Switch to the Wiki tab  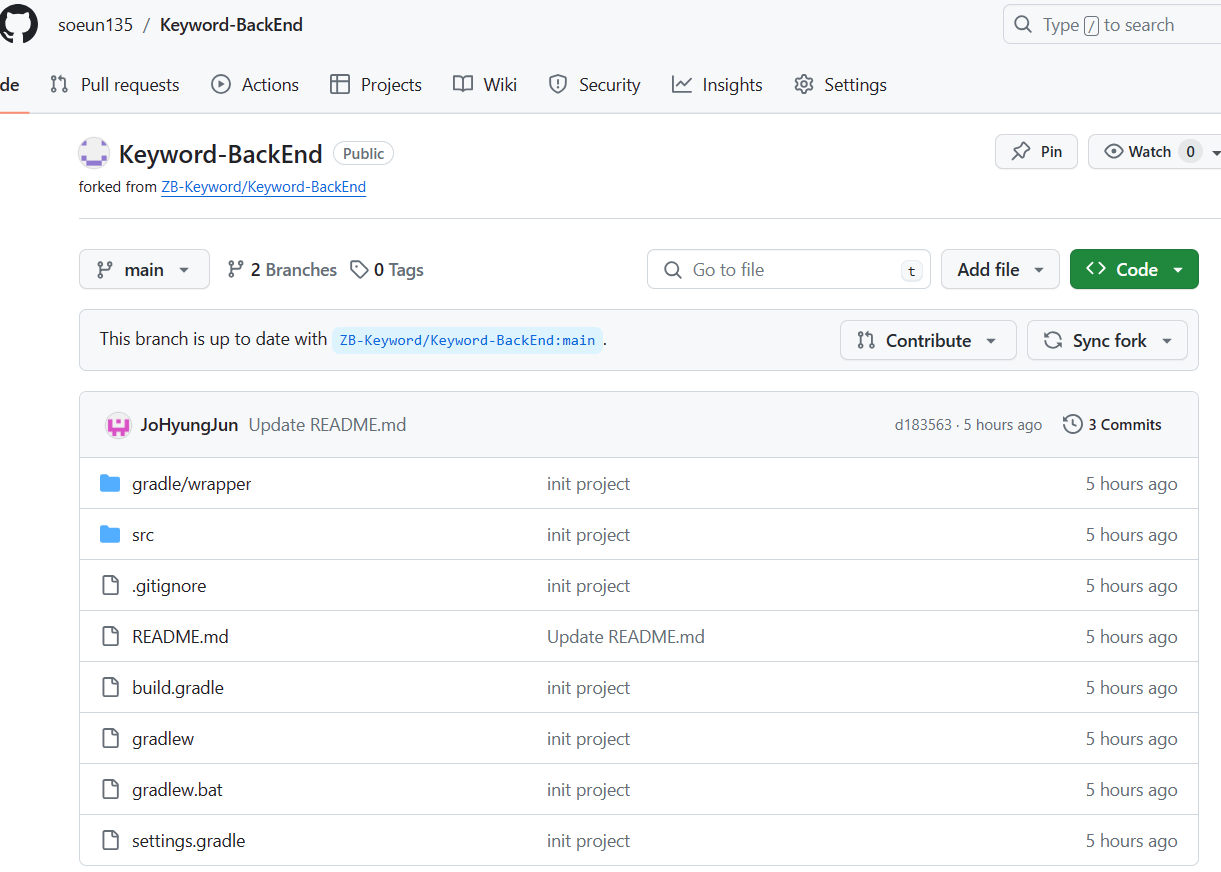pyautogui.click(x=485, y=85)
